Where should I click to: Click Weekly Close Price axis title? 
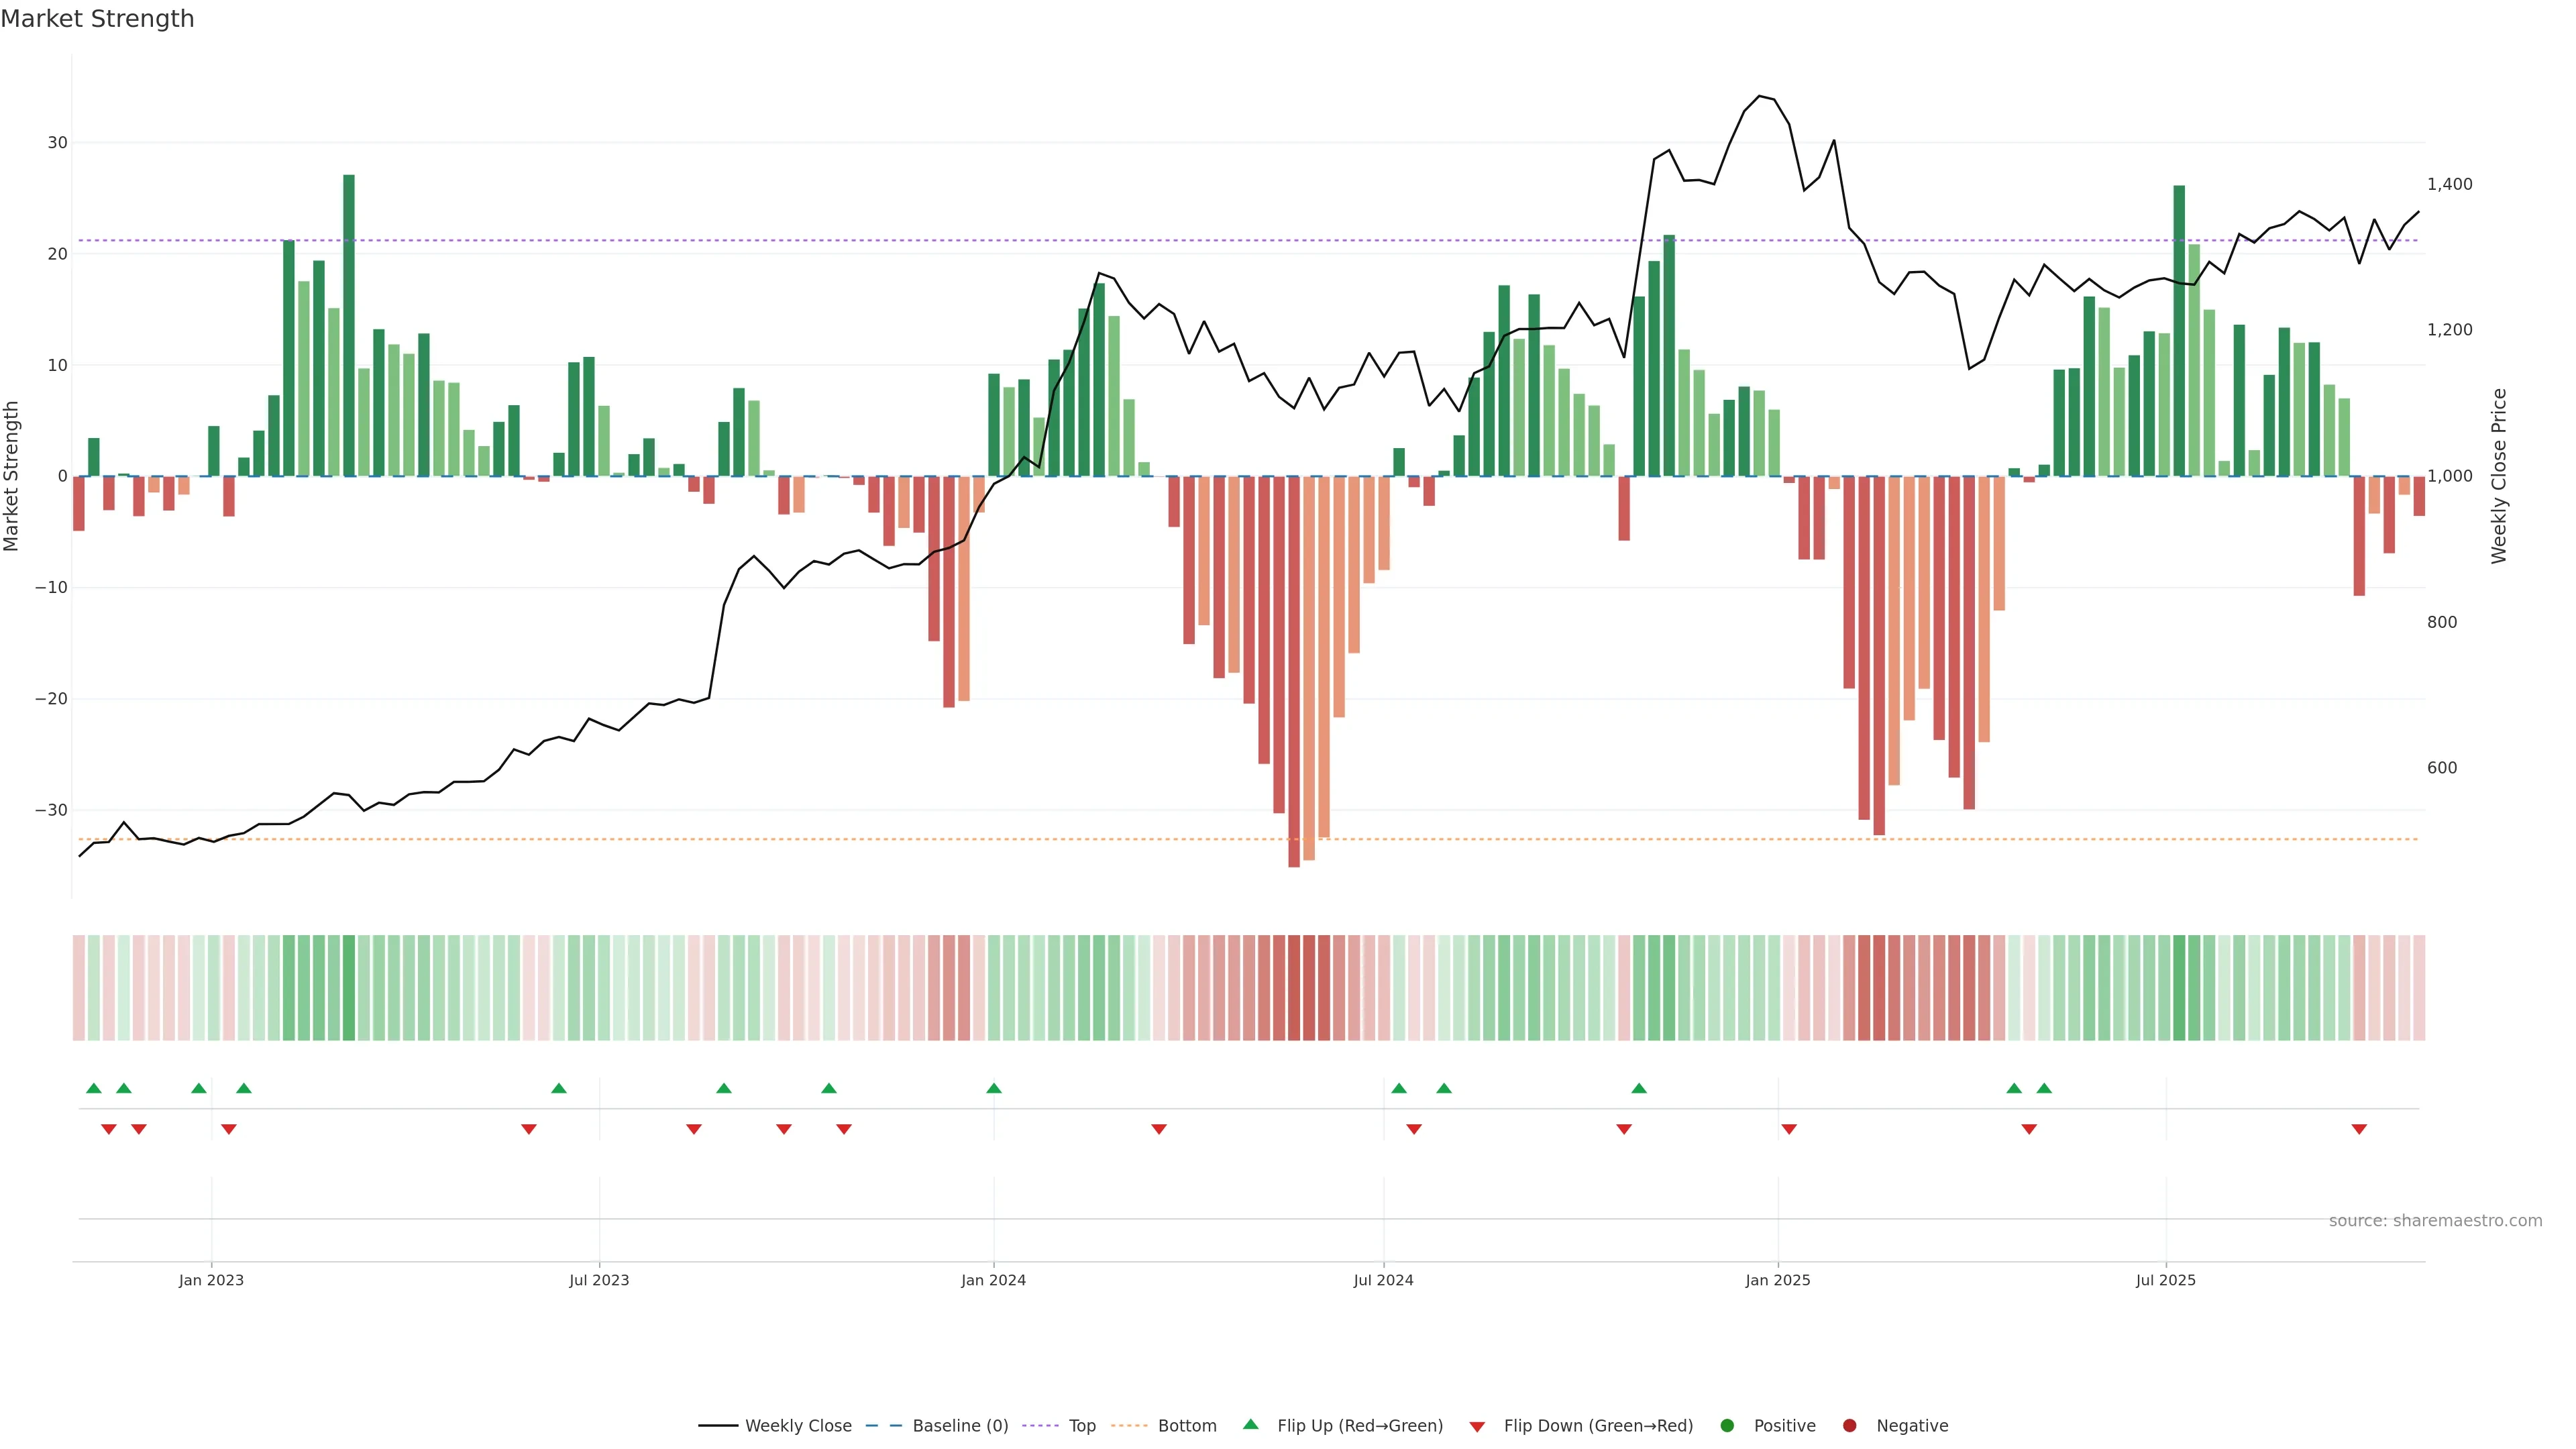pyautogui.click(x=2499, y=476)
